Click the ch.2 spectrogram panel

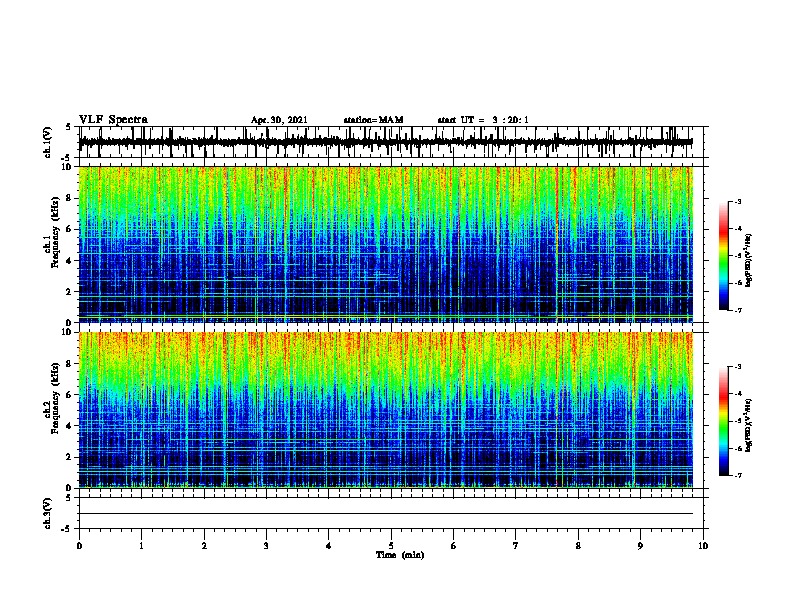386,410
